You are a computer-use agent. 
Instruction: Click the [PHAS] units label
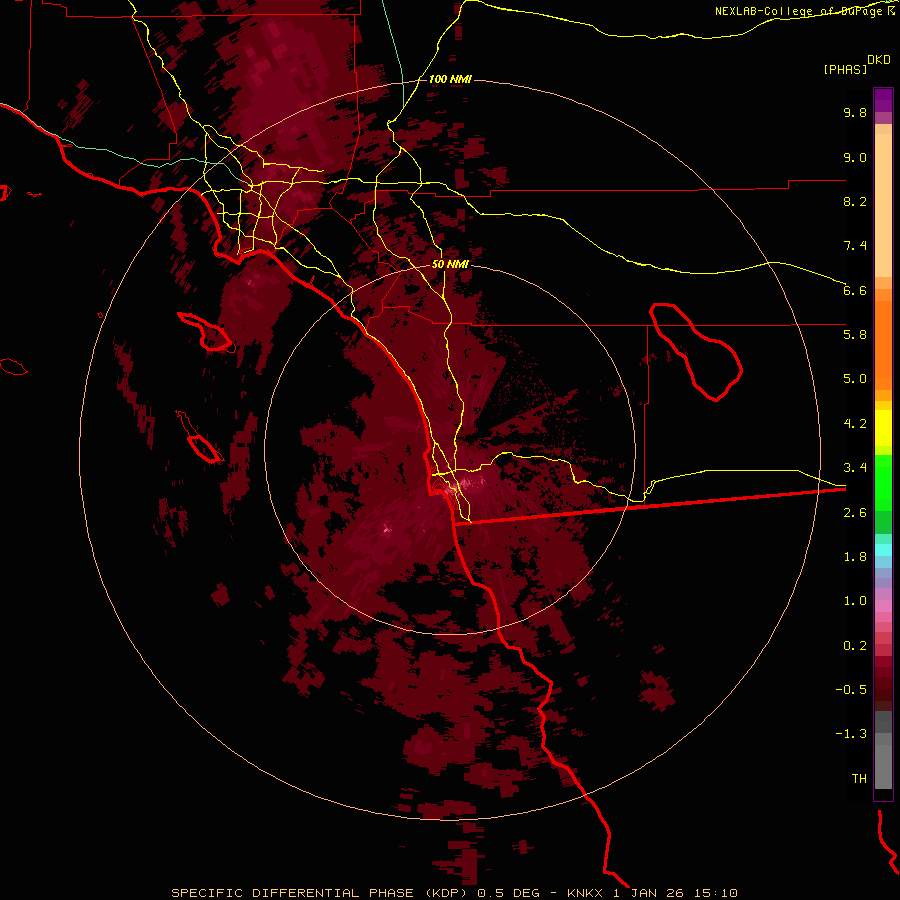tap(845, 69)
